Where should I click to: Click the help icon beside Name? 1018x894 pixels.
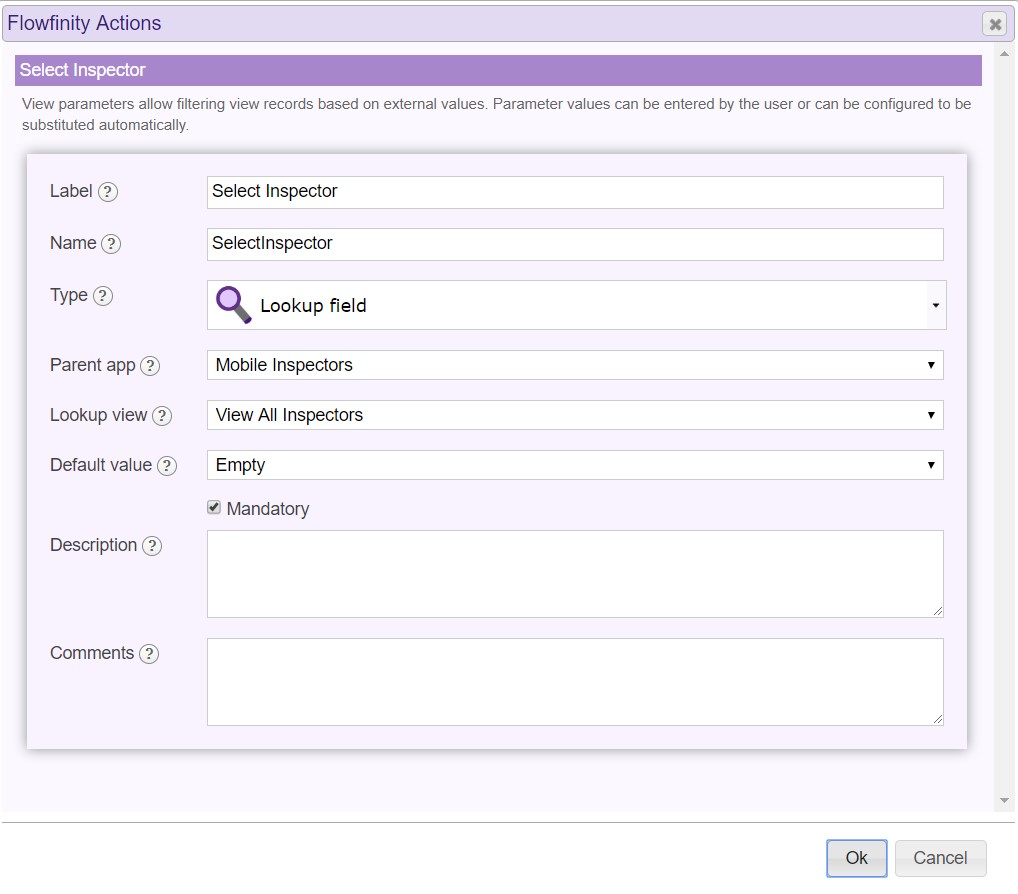[111, 244]
